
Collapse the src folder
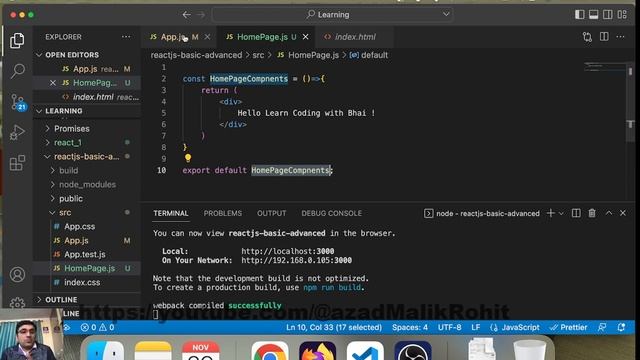click(x=87, y=212)
